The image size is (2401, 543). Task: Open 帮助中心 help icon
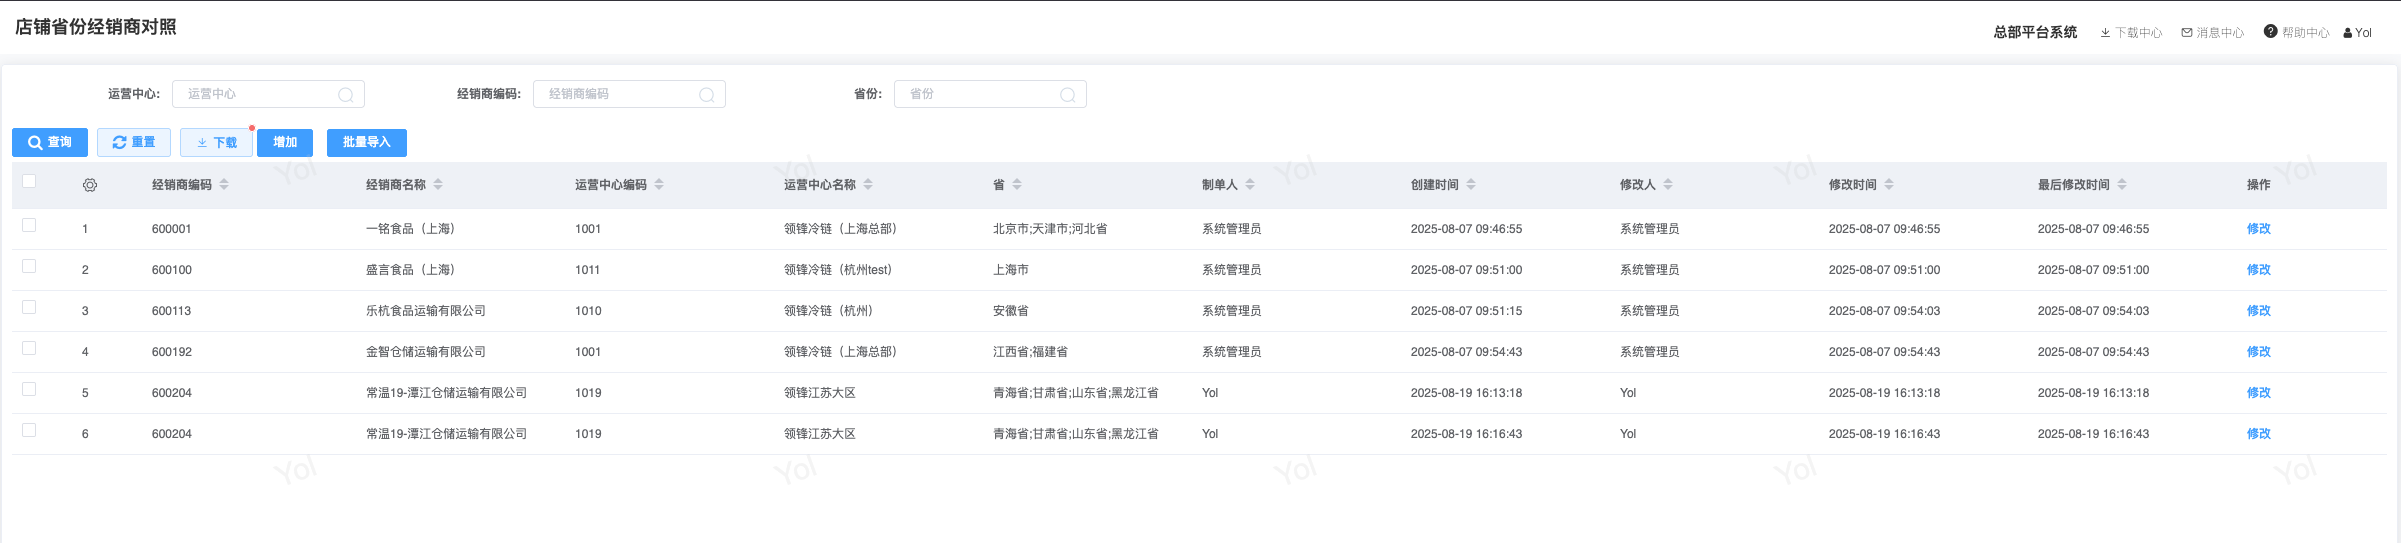[2271, 32]
